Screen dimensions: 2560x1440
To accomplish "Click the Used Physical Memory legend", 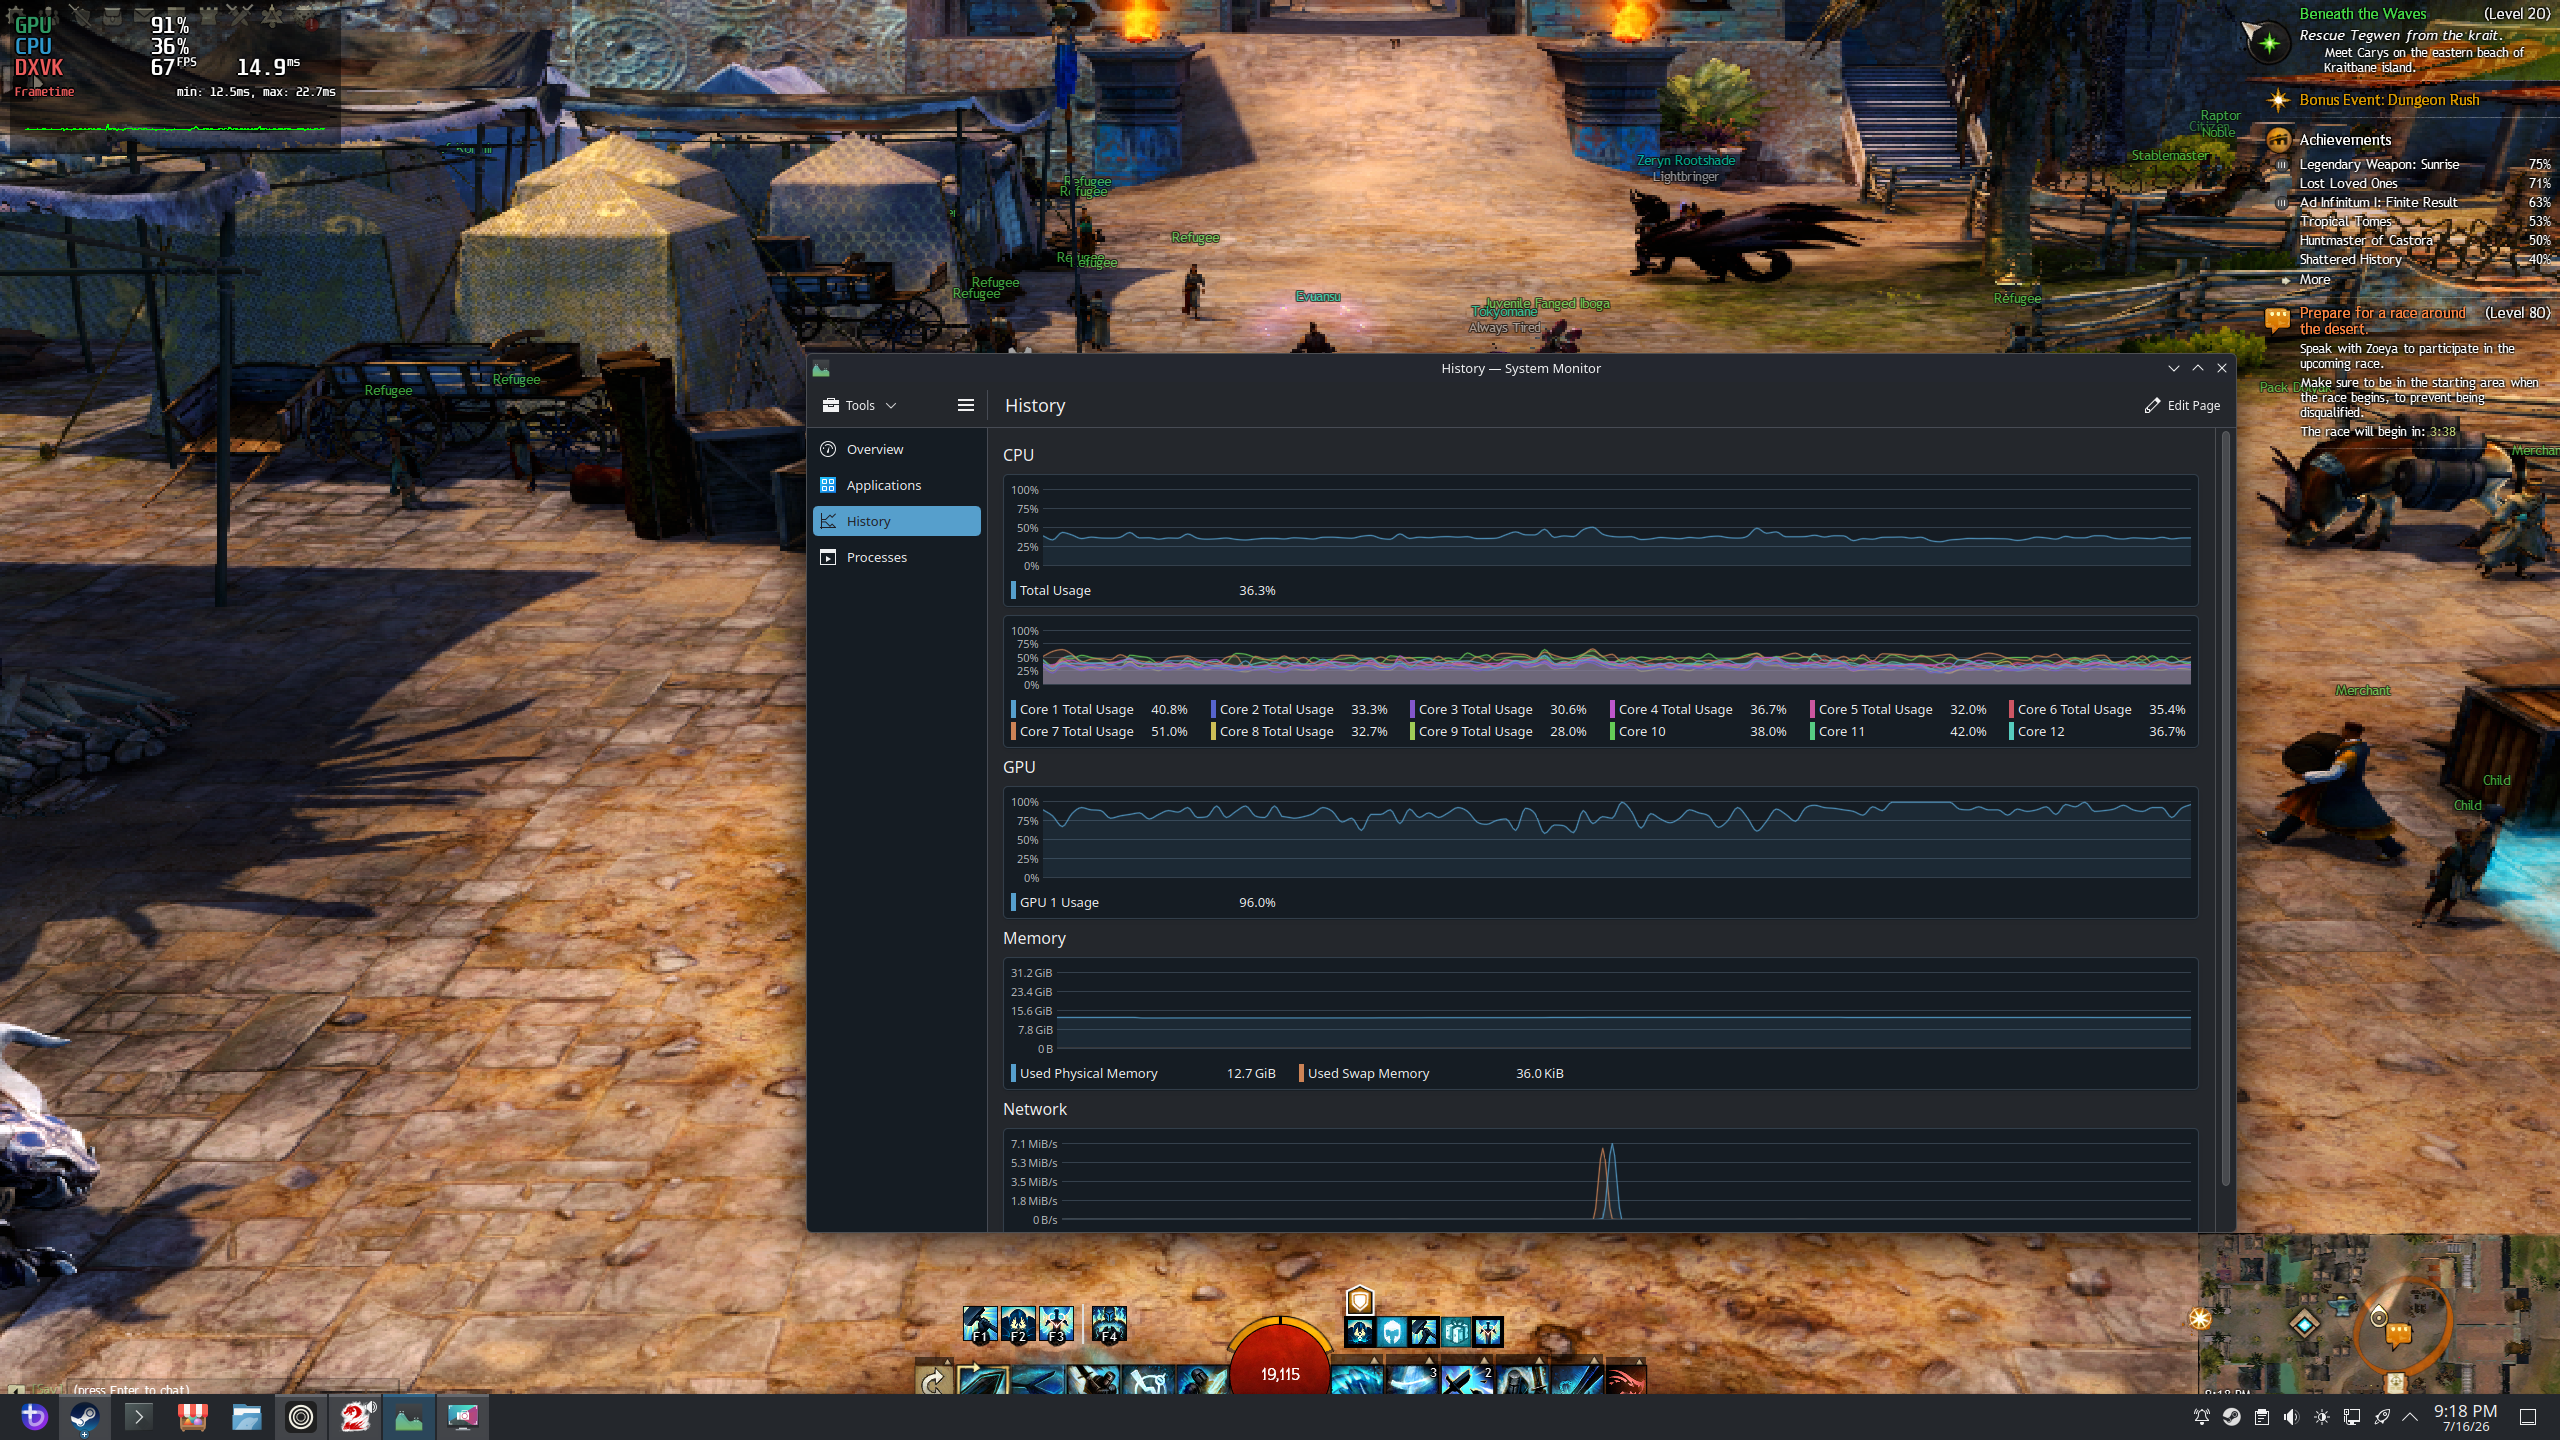I will pyautogui.click(x=1143, y=1073).
